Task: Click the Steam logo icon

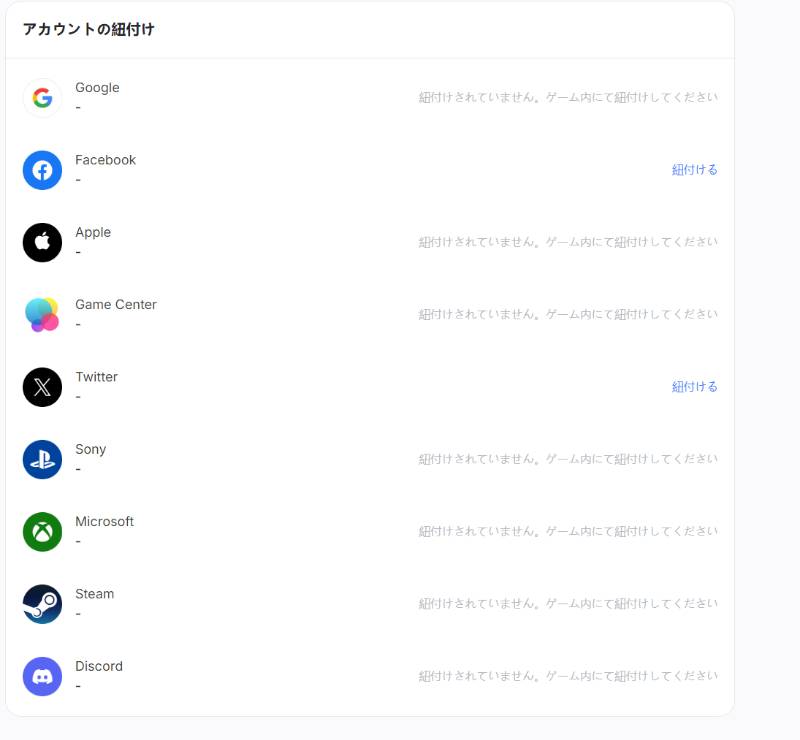Action: [42, 604]
